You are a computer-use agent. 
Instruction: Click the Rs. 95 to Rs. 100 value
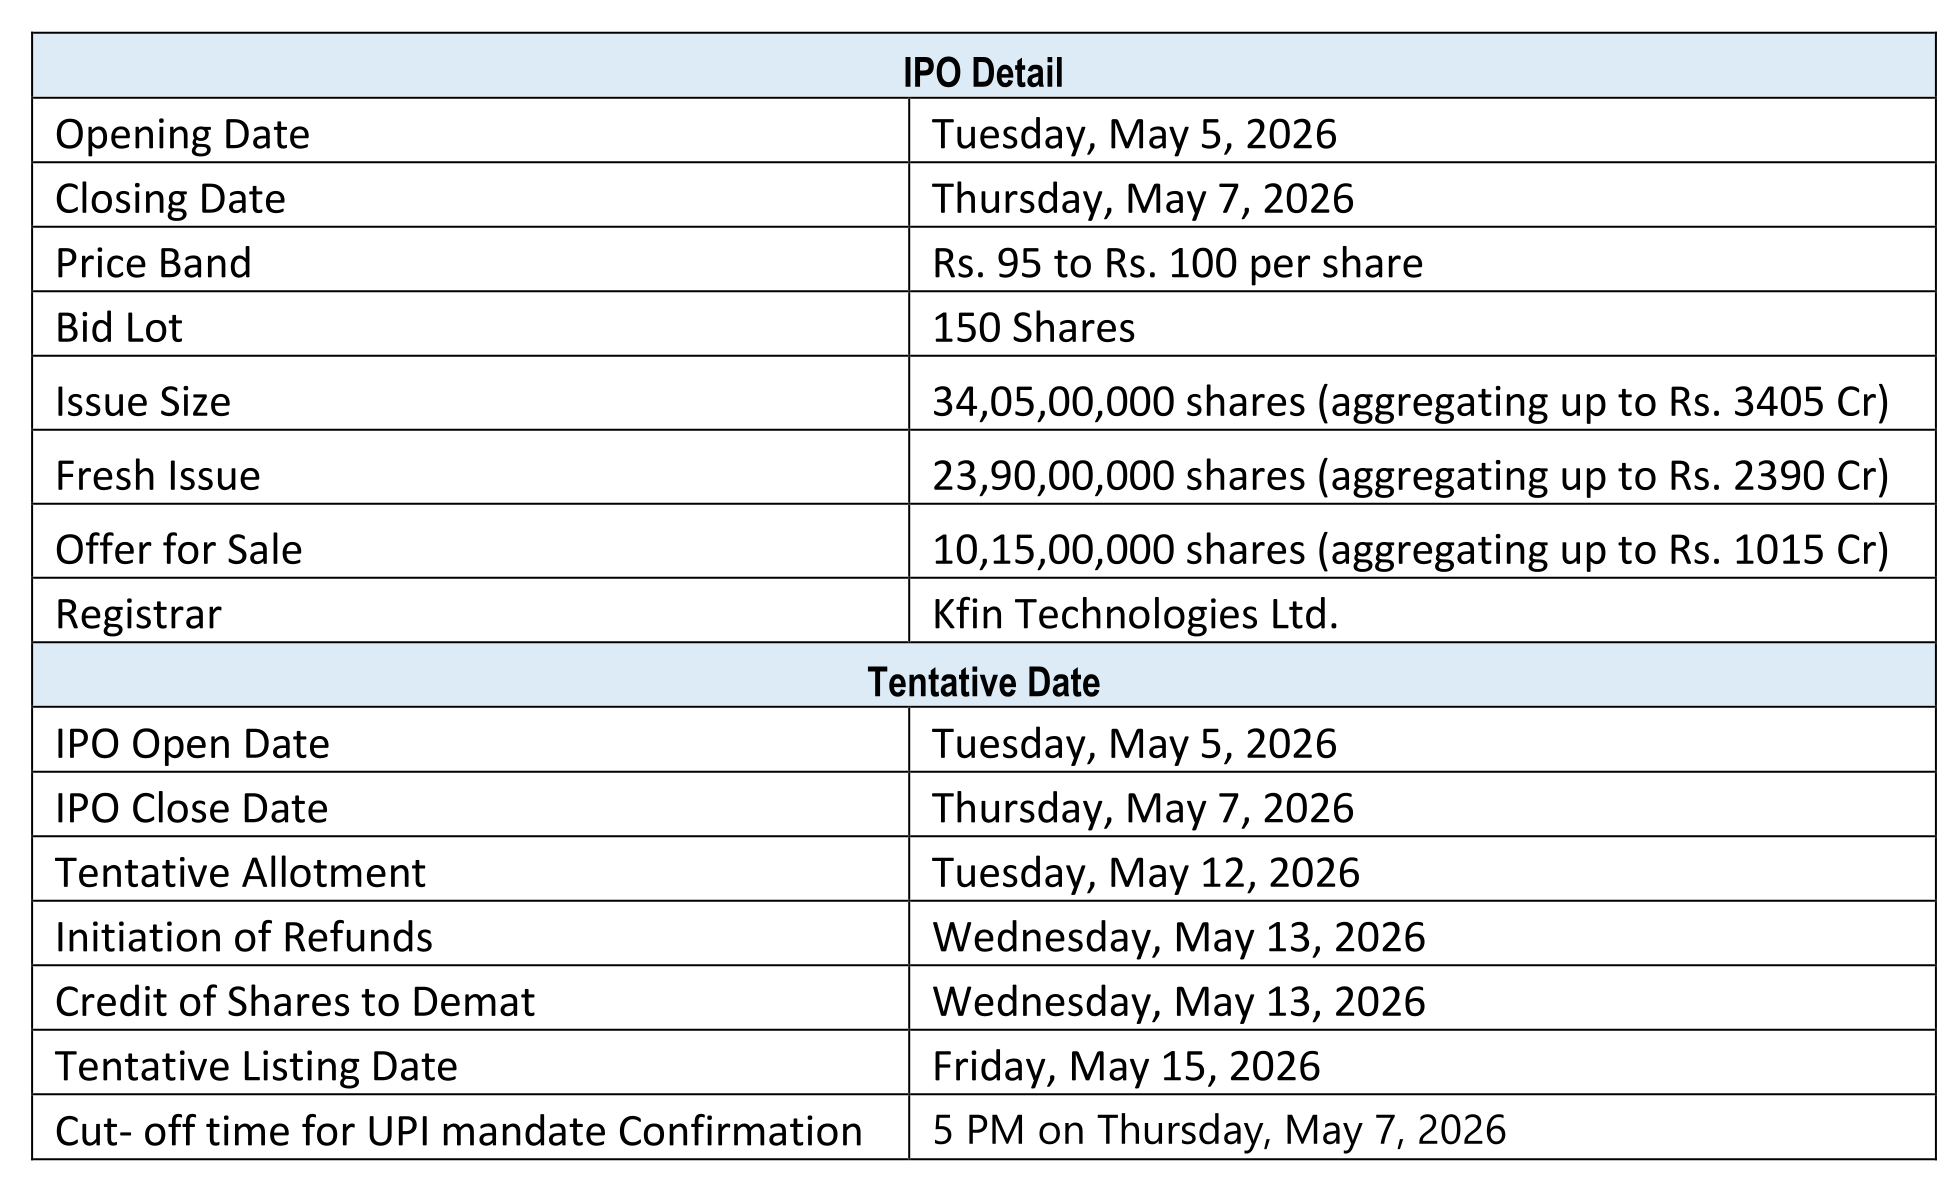coord(1177,263)
